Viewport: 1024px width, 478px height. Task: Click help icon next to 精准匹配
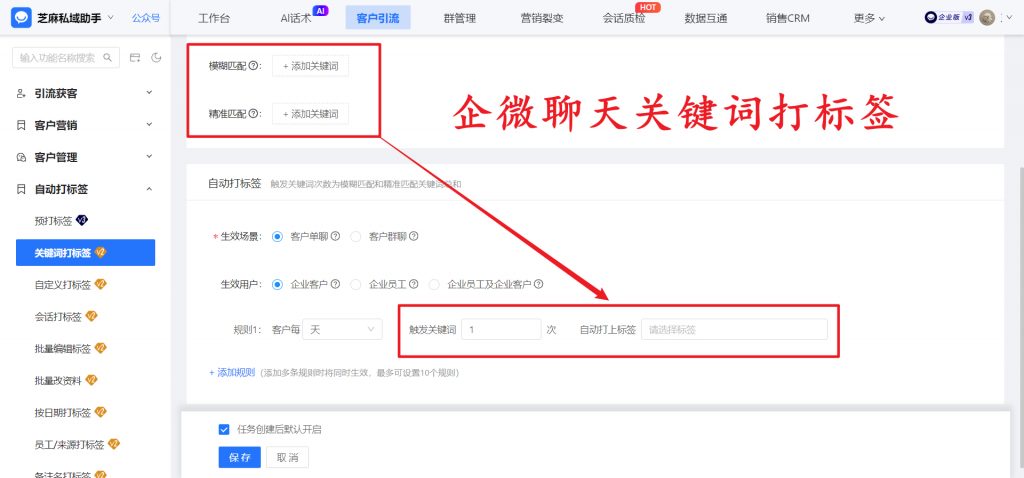click(254, 113)
